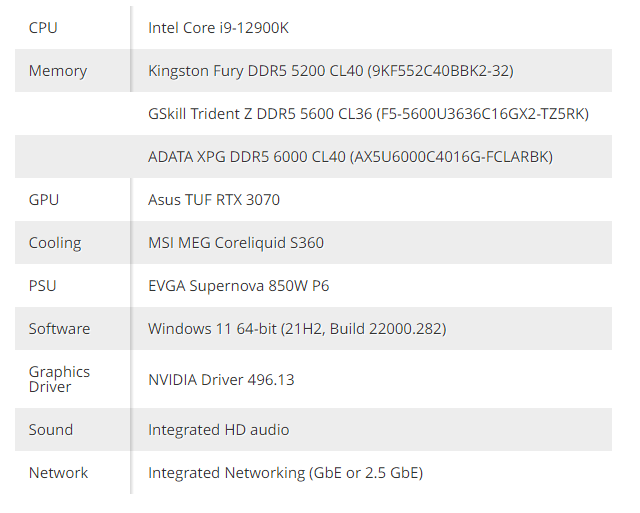Click the Cooling row label
Screen dimensions: 640x513
point(55,243)
